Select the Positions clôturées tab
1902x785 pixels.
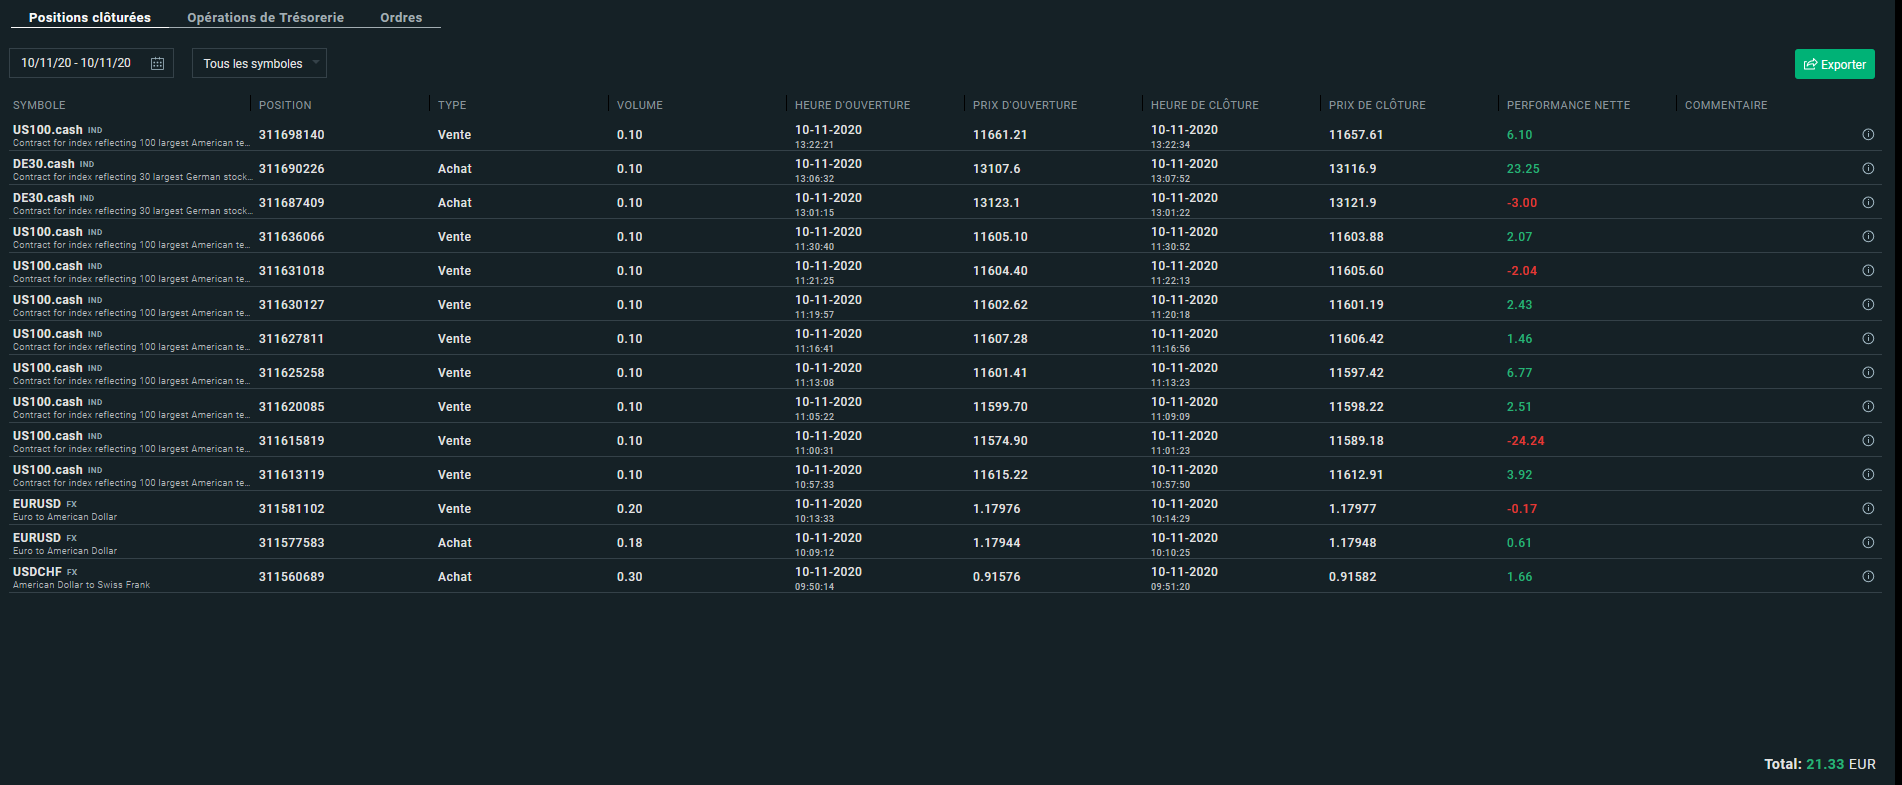coord(90,18)
